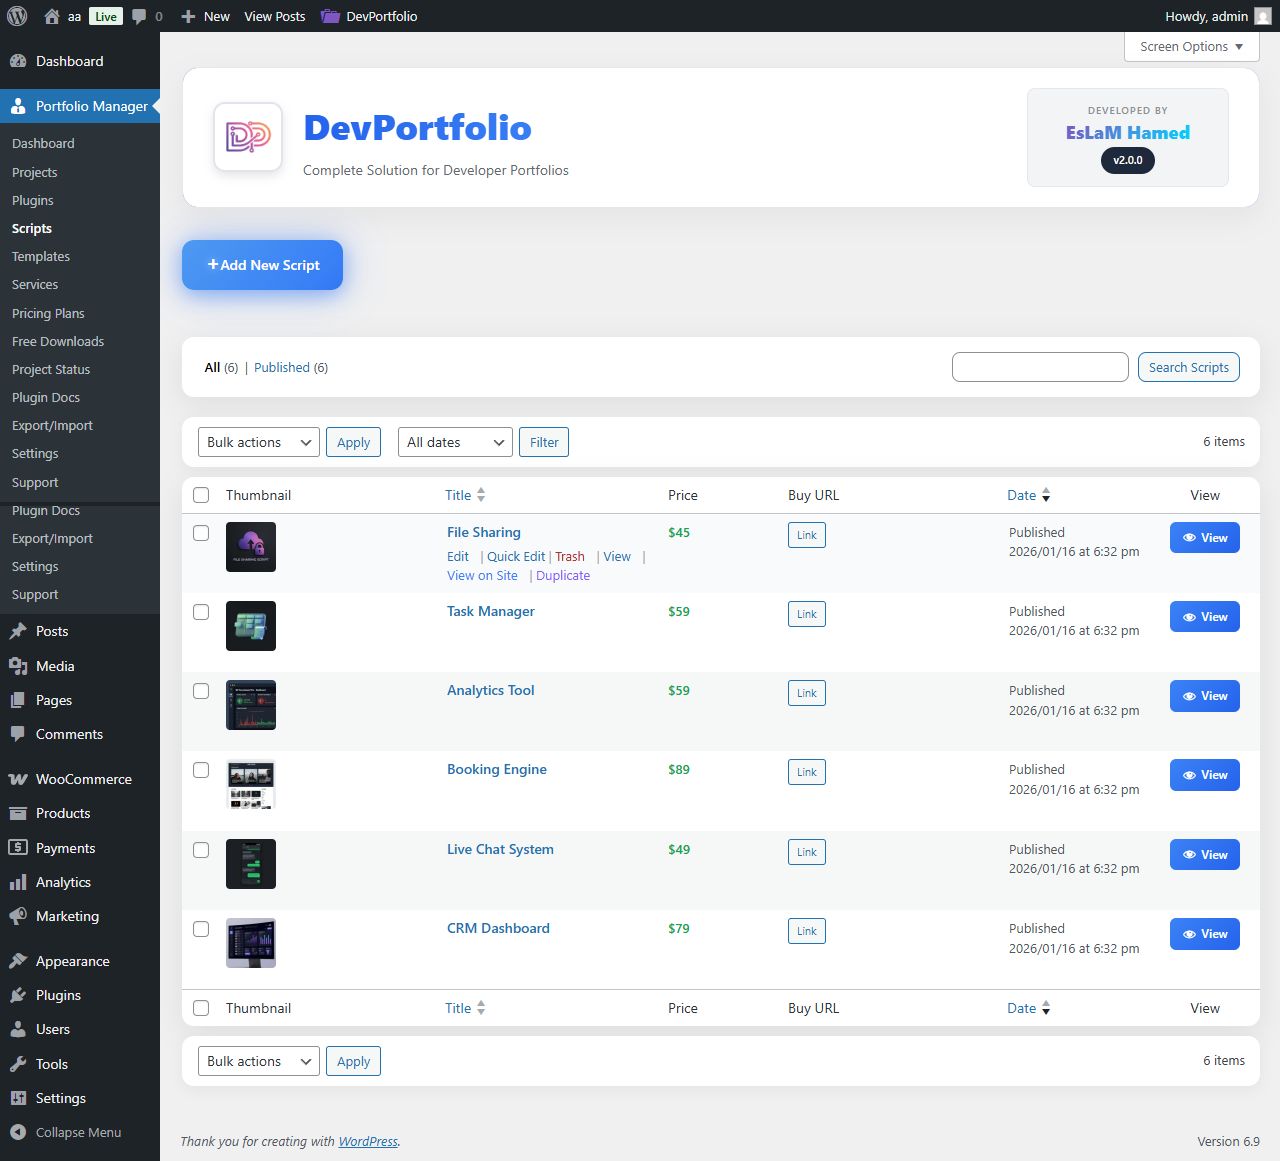This screenshot has height=1161, width=1280.
Task: Select the Analytics Tool row checkbox
Action: [201, 691]
